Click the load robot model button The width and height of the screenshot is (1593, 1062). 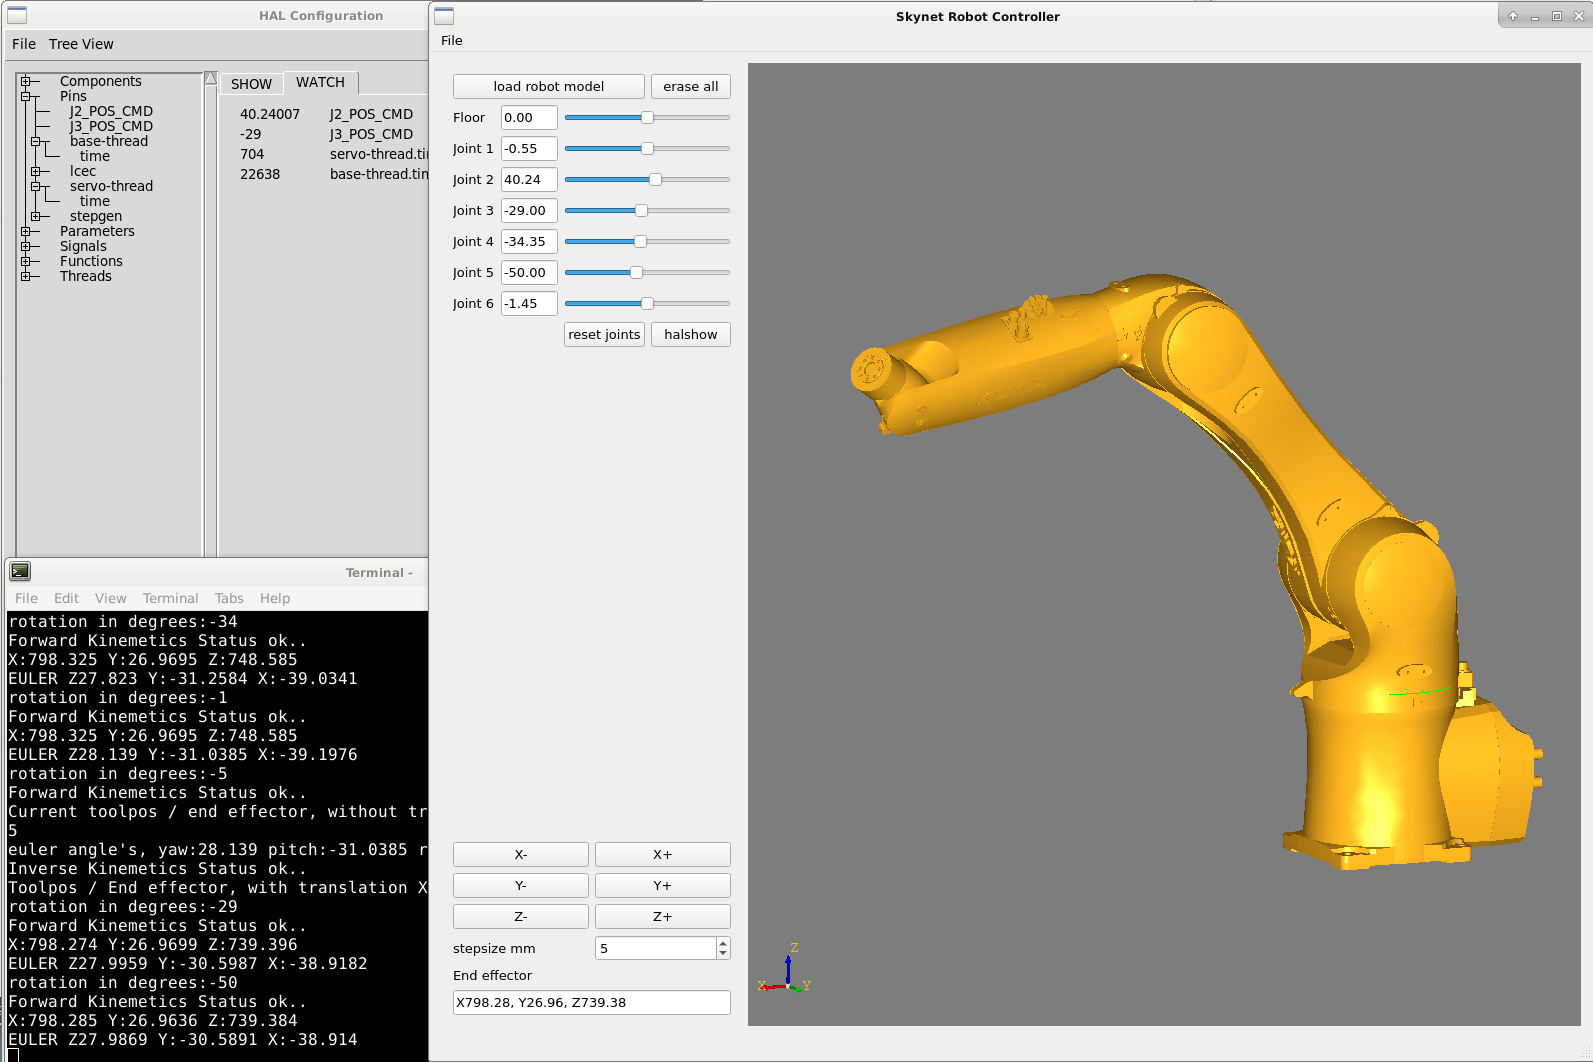pos(548,86)
